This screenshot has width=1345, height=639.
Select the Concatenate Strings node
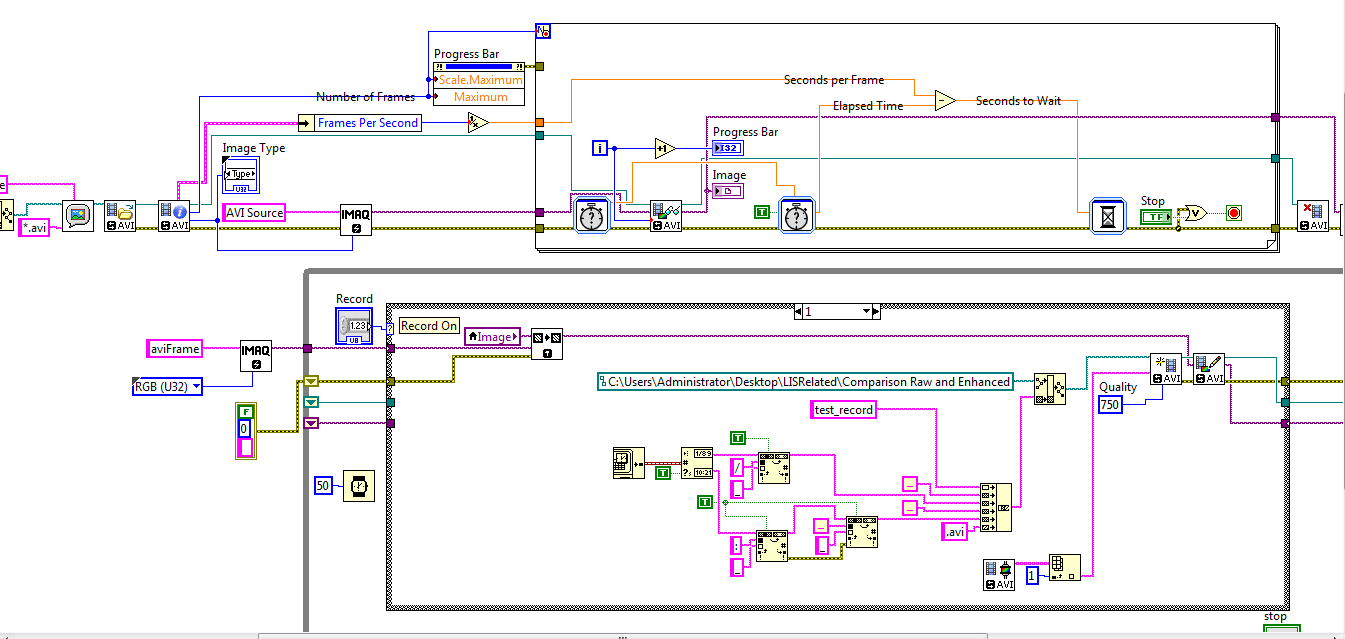tap(996, 507)
